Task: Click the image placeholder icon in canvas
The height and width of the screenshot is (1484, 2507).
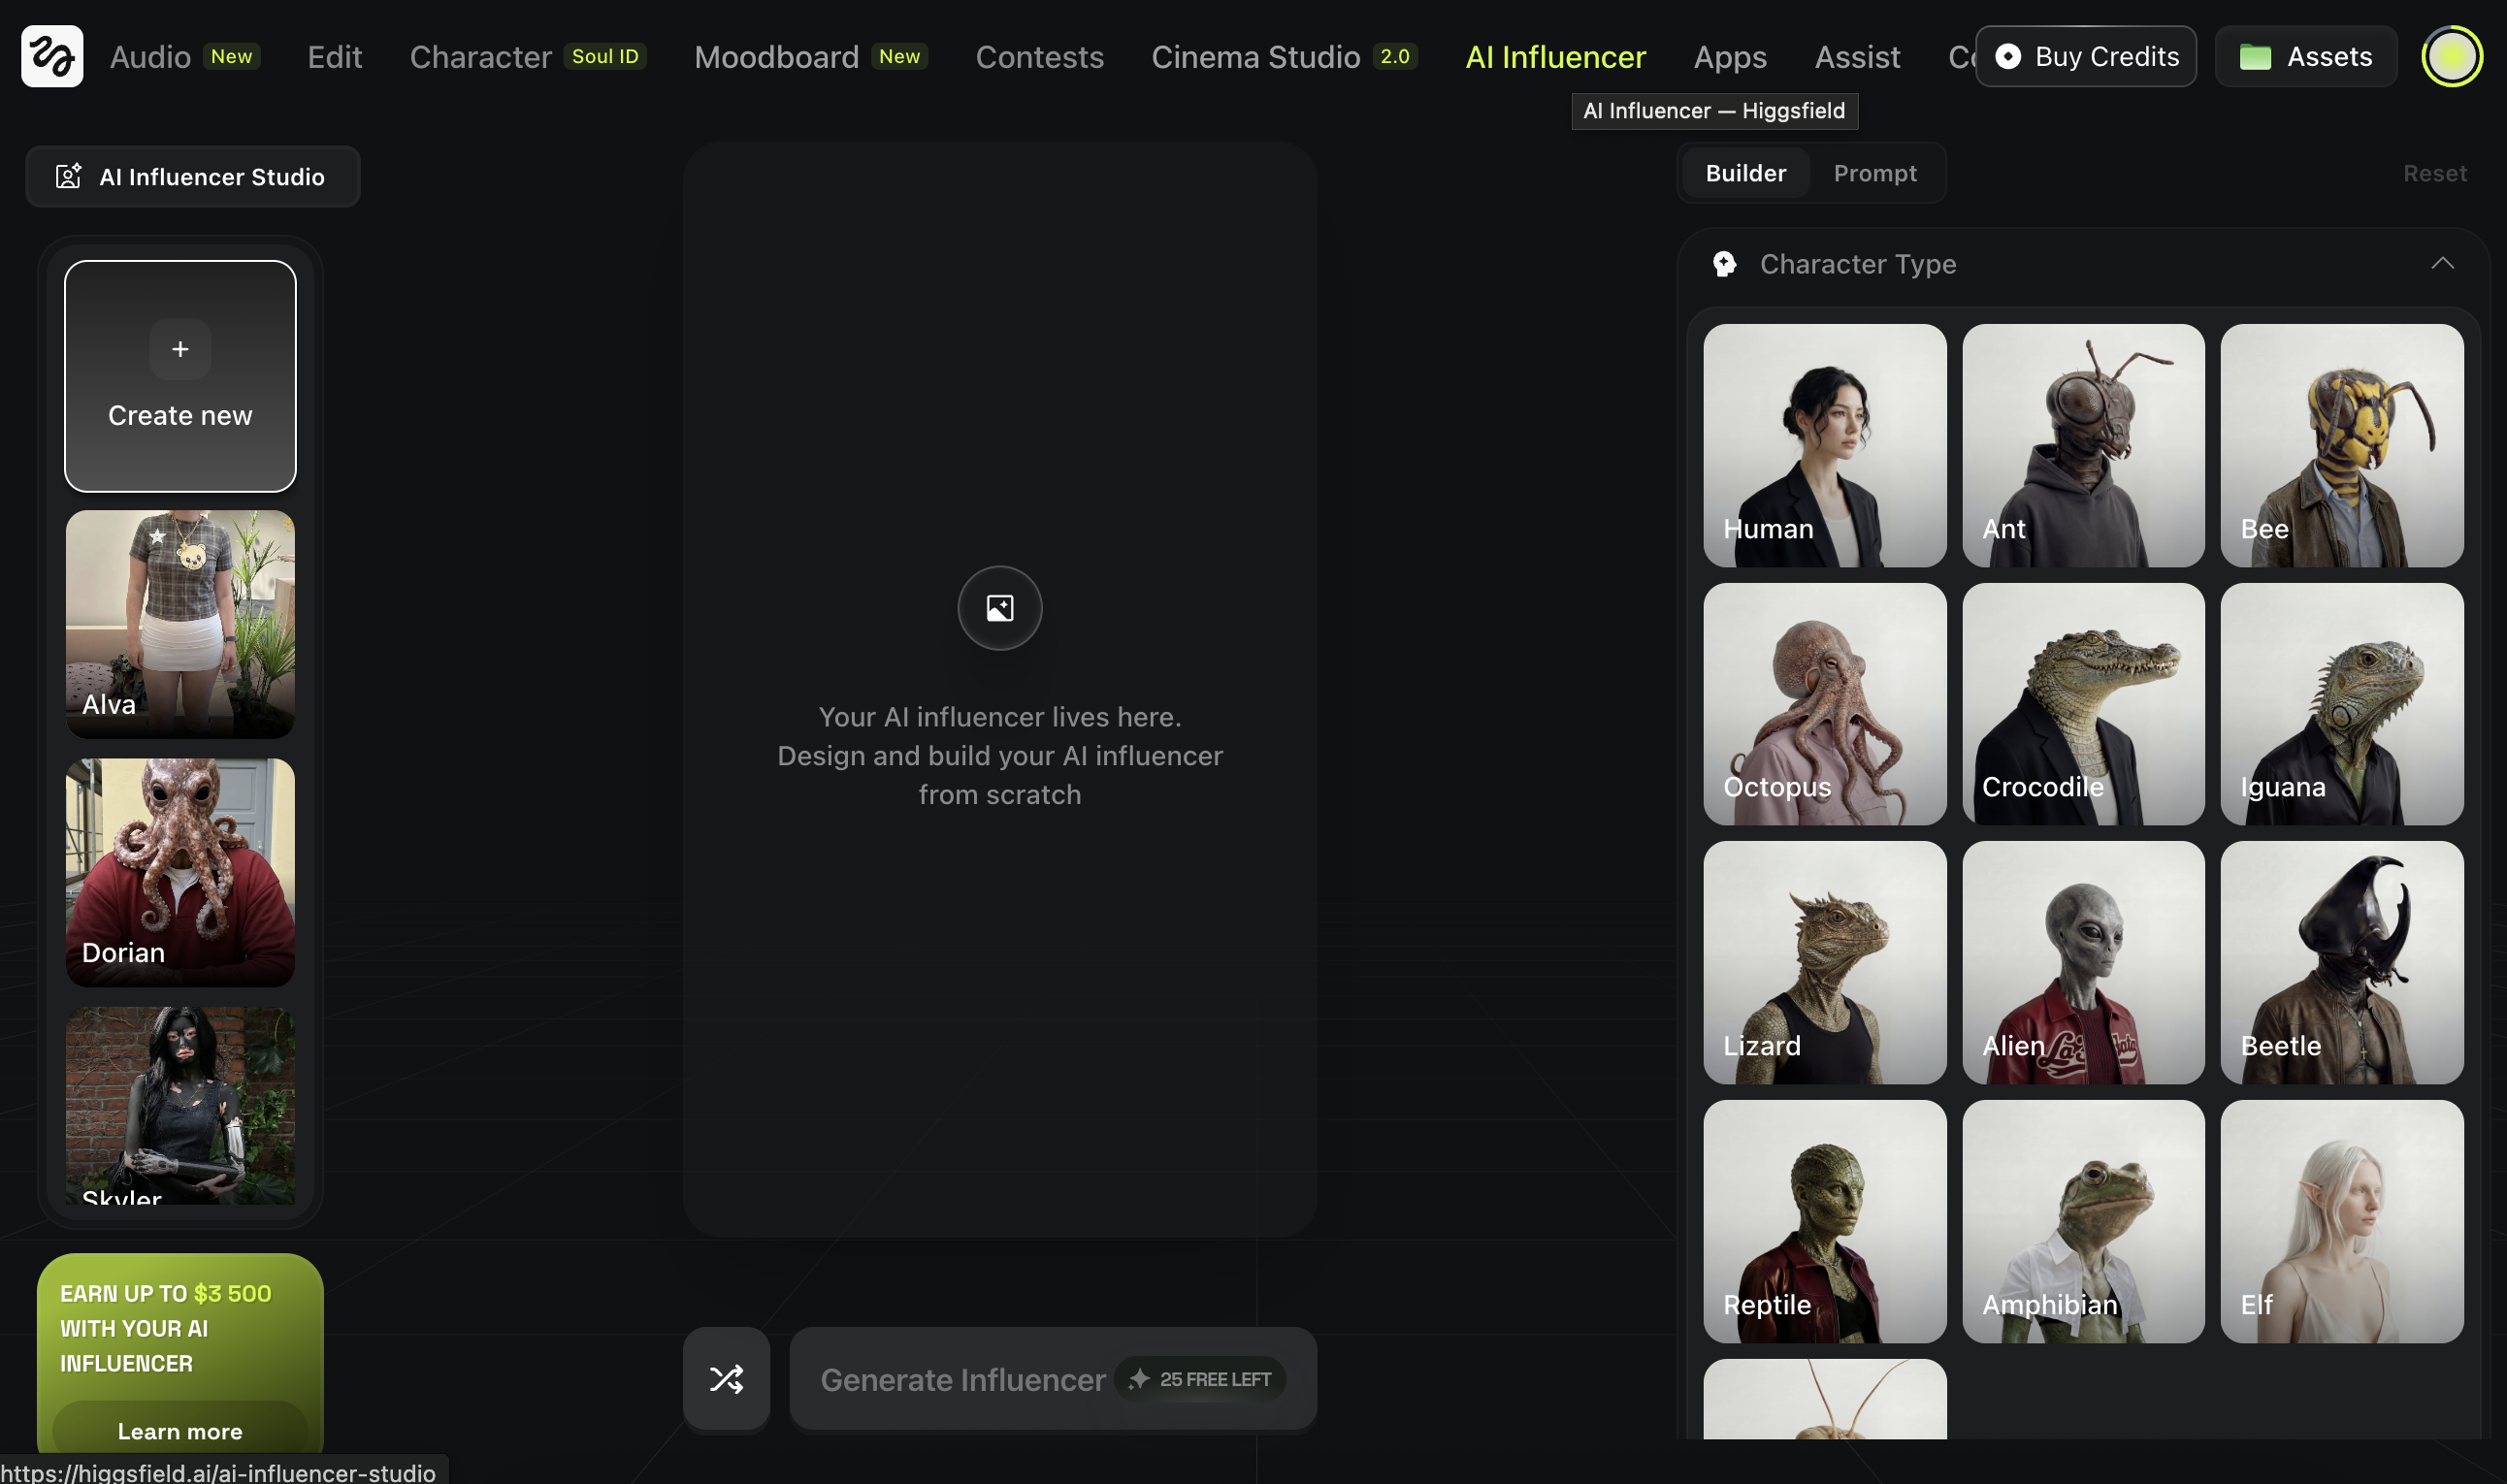Action: 999,608
